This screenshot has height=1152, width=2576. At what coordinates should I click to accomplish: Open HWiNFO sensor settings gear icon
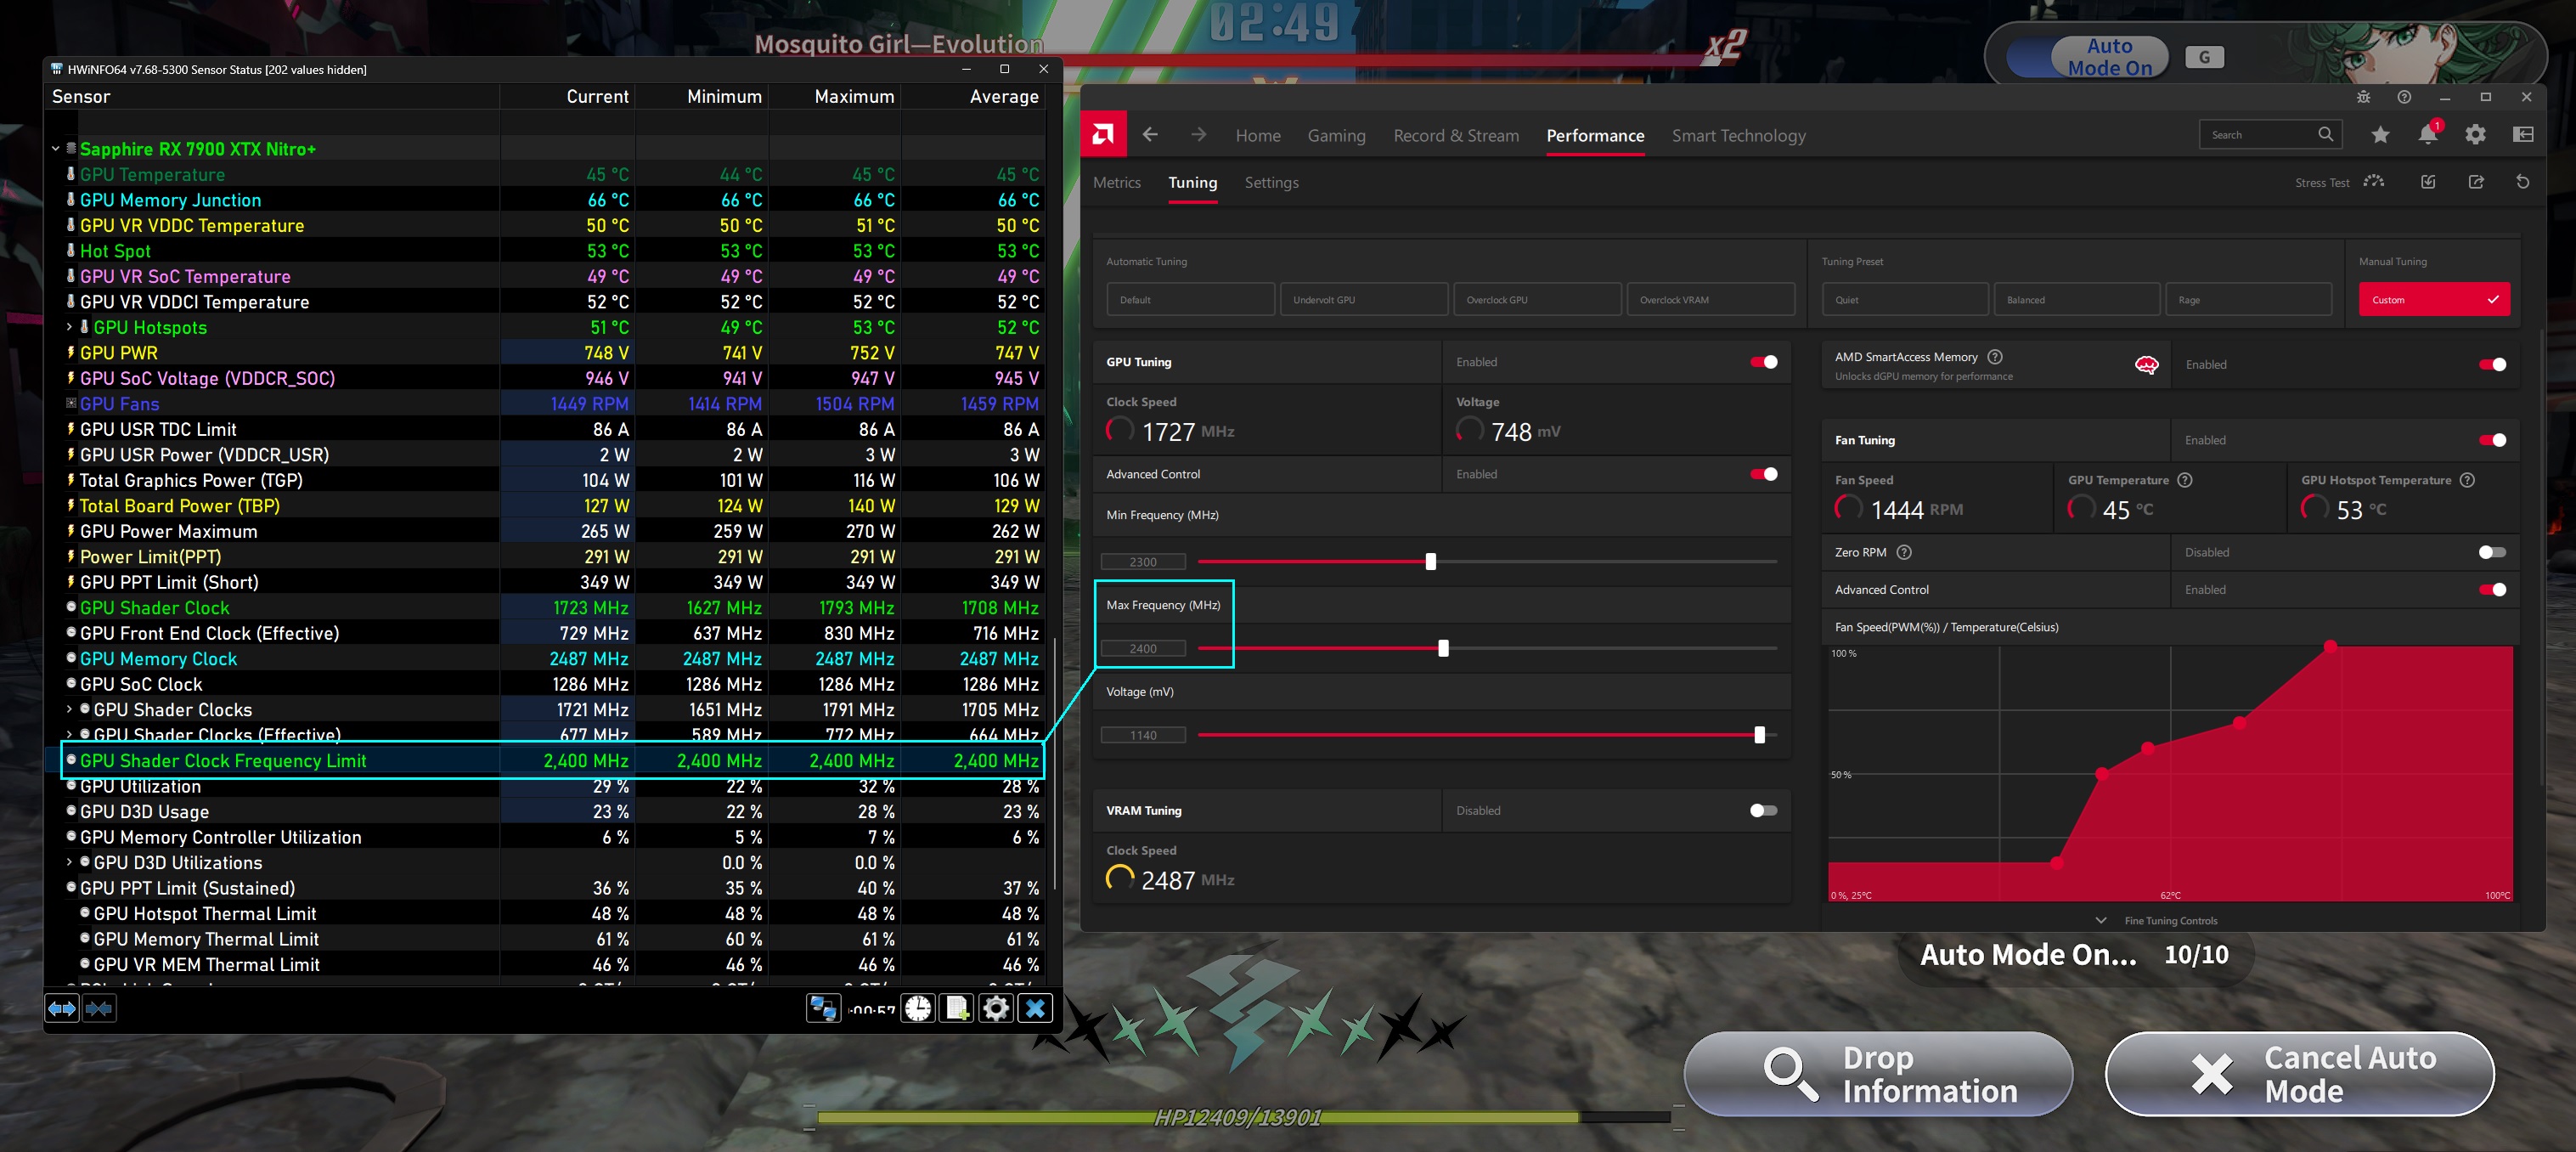(996, 1008)
